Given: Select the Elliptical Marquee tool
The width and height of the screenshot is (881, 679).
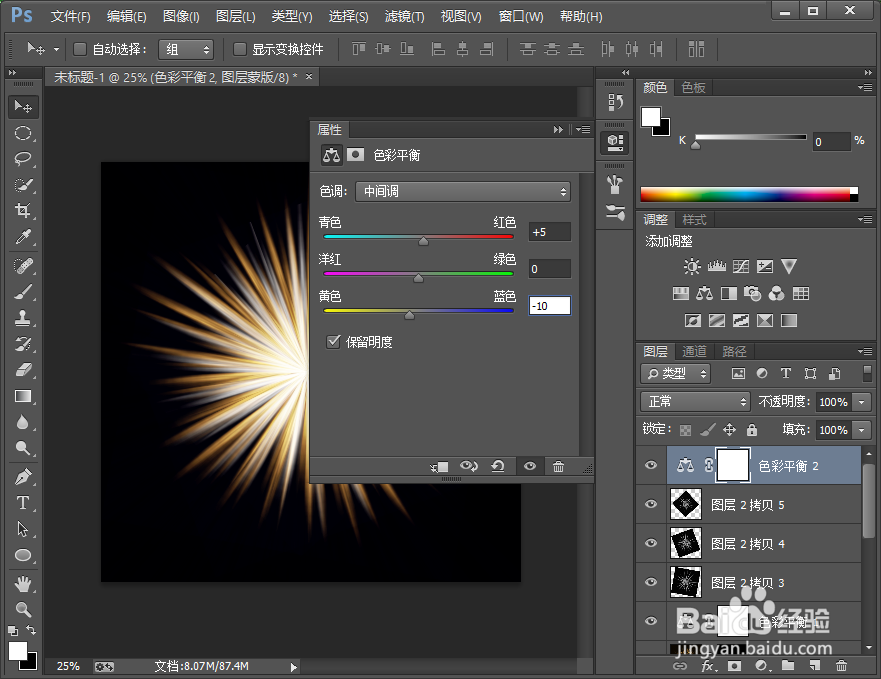Looking at the screenshot, I should (x=23, y=133).
